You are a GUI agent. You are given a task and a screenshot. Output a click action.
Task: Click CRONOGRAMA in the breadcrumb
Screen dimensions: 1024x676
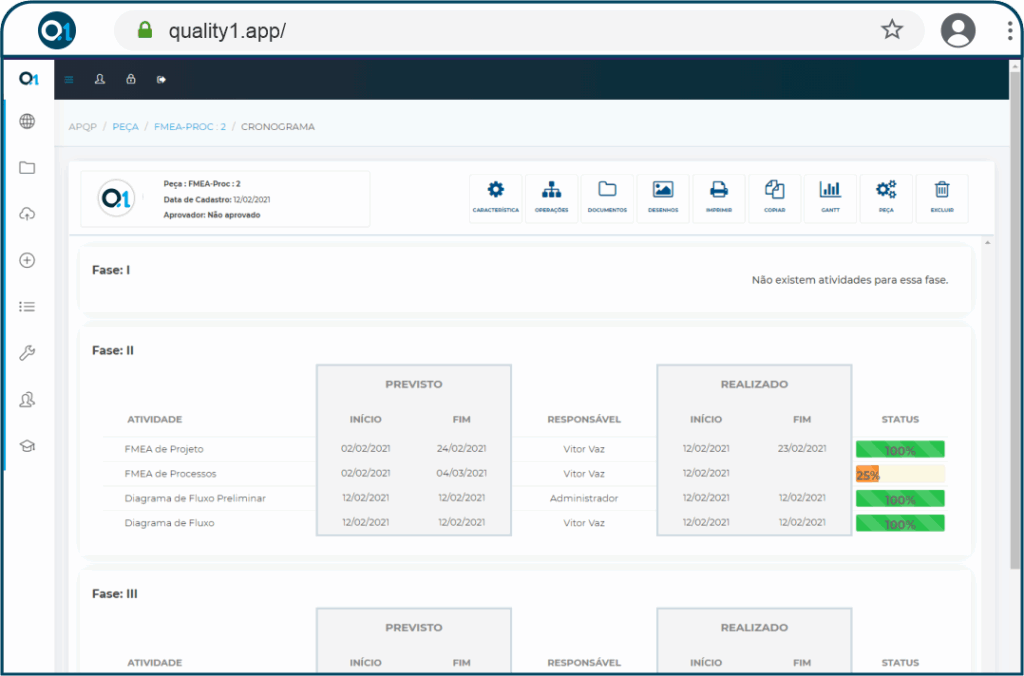pyautogui.click(x=278, y=127)
